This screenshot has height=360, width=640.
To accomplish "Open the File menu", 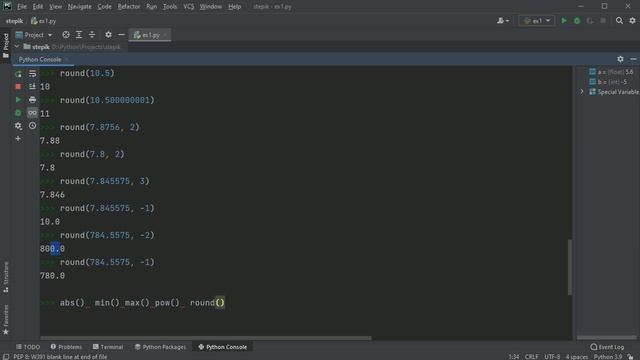I will click(22, 7).
